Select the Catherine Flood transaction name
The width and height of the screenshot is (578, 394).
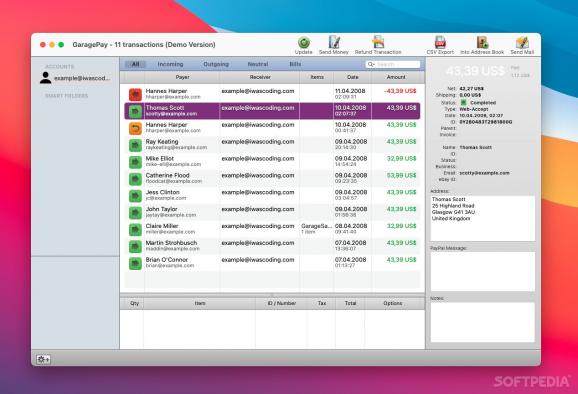click(167, 175)
